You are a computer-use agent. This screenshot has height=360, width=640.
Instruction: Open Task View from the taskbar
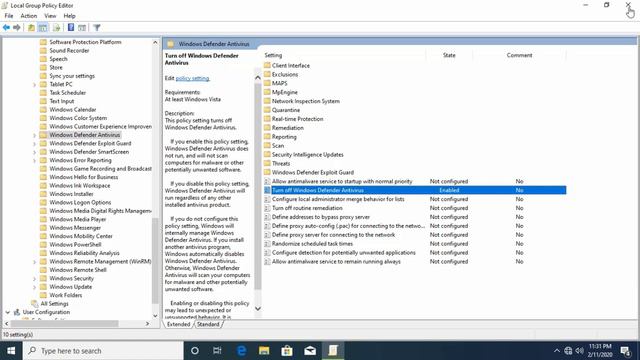tap(217, 351)
